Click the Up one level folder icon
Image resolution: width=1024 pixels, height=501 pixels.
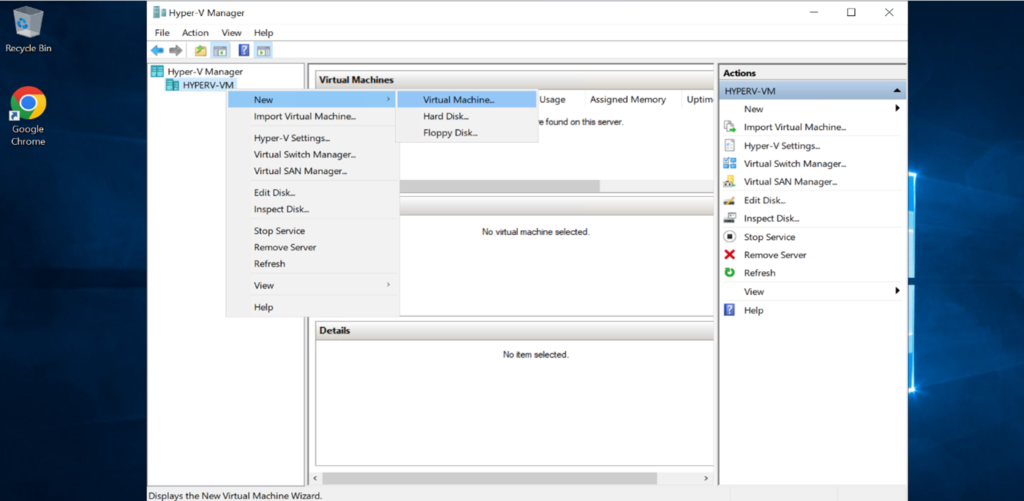200,50
